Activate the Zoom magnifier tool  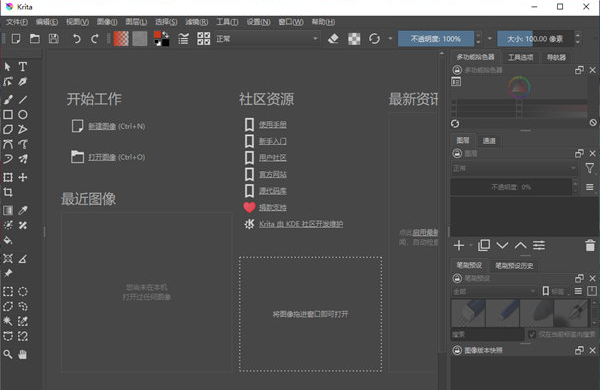[8, 354]
